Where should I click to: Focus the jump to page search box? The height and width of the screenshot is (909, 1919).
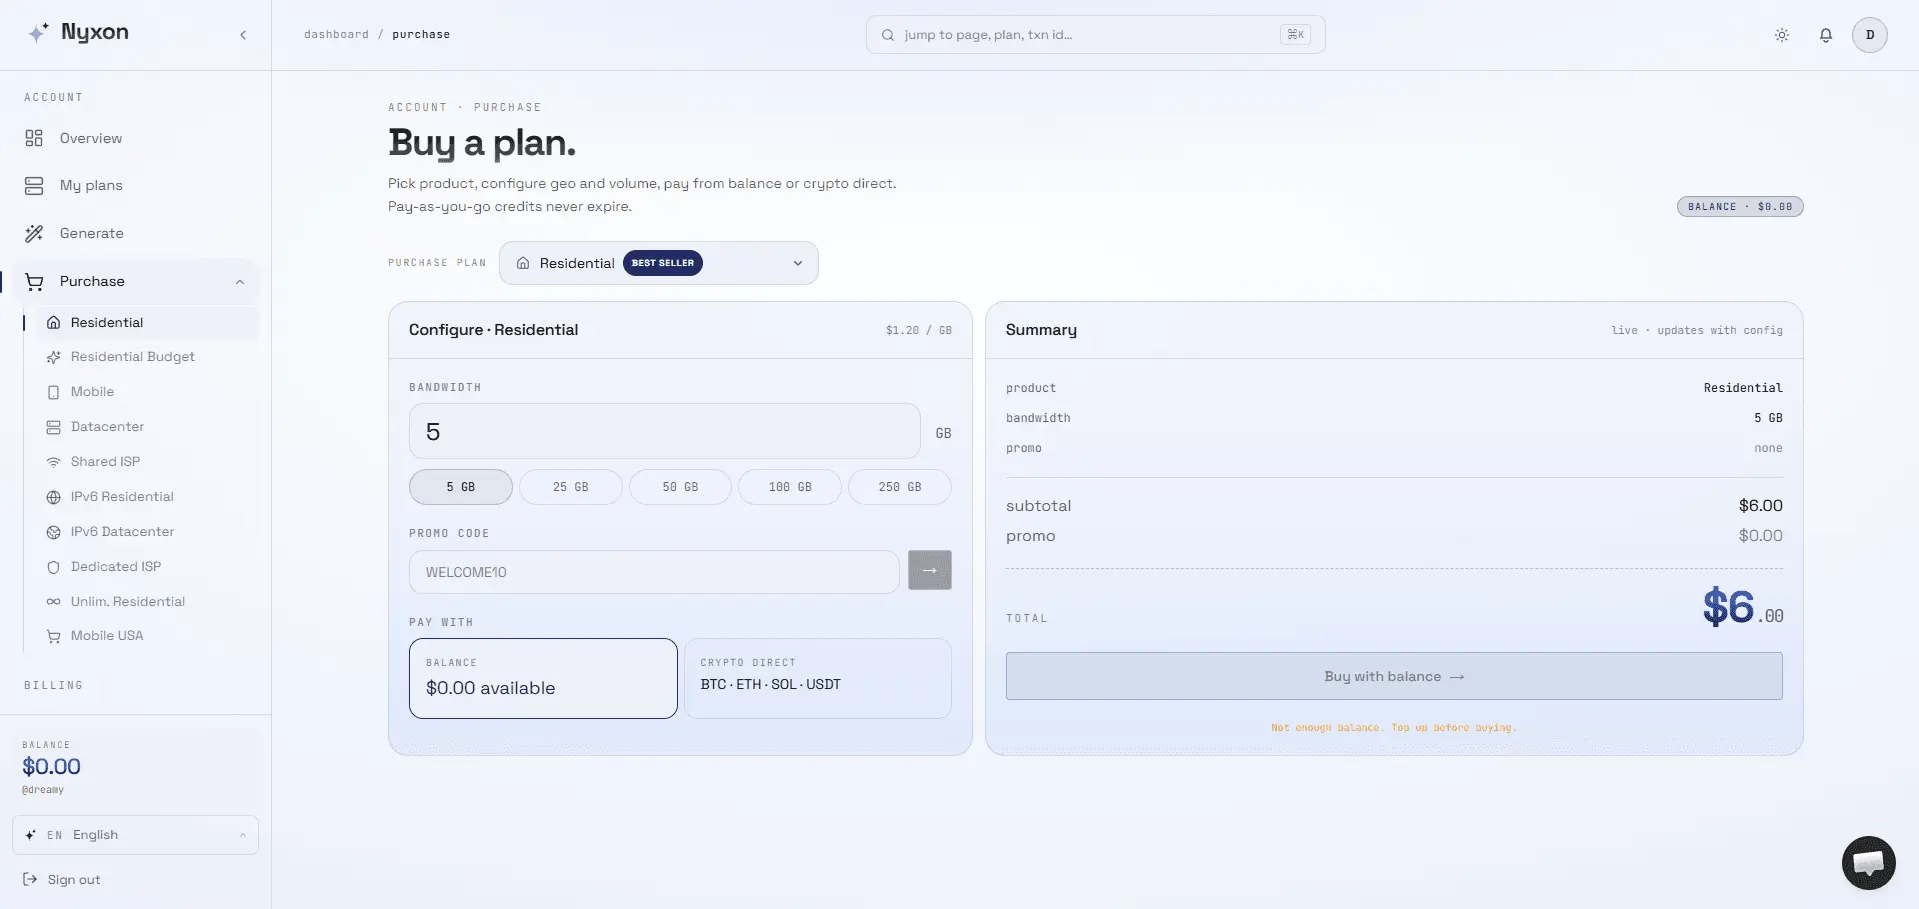1095,35
